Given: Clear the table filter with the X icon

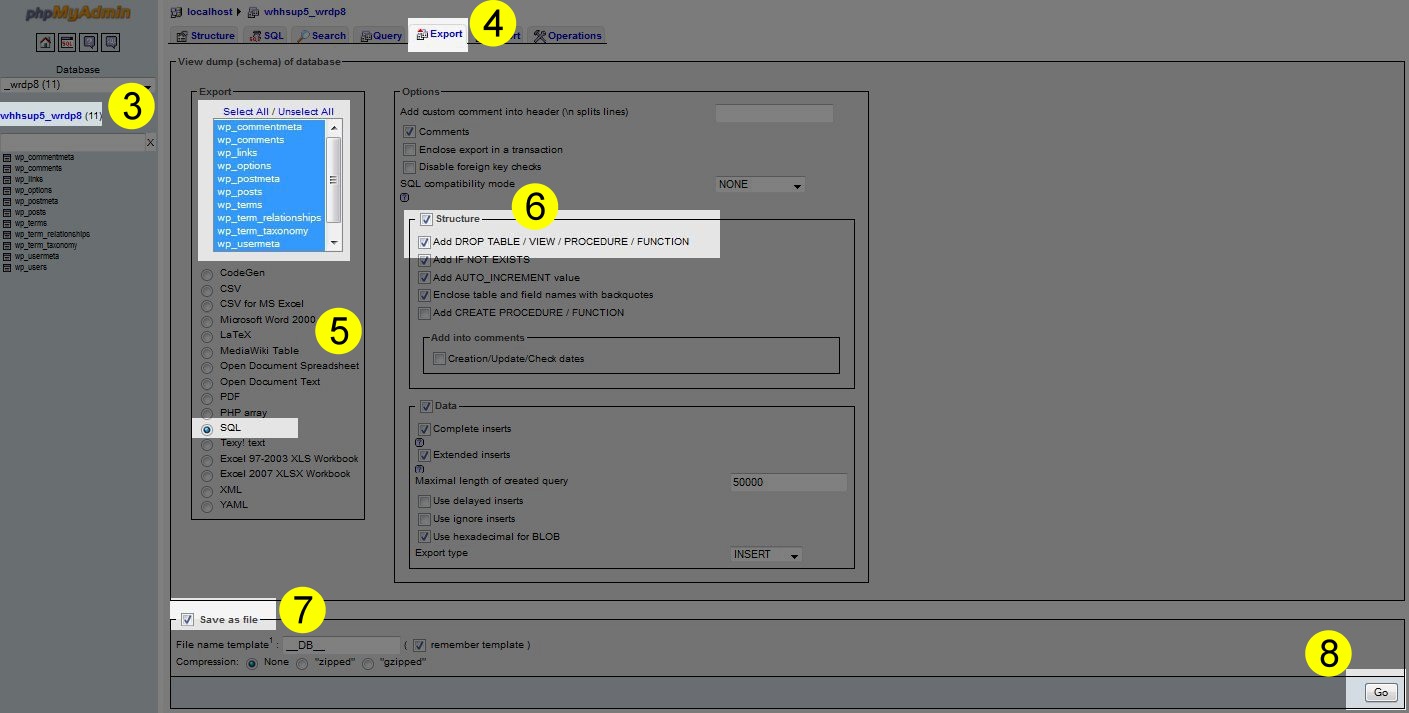Looking at the screenshot, I should (x=150, y=143).
